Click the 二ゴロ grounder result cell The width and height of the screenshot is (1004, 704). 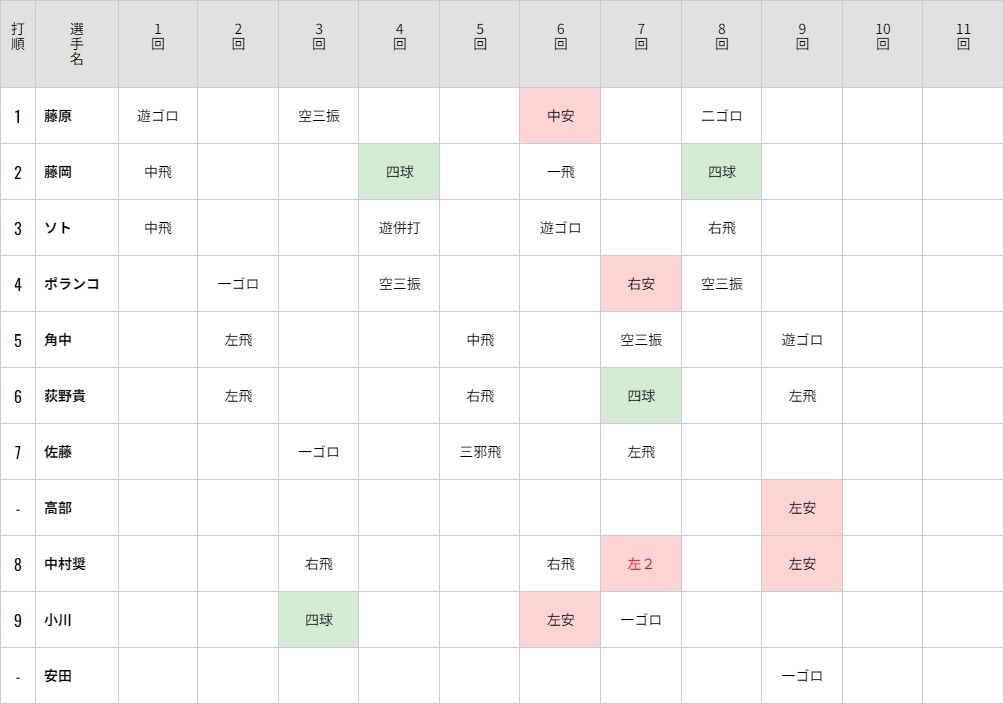(721, 116)
